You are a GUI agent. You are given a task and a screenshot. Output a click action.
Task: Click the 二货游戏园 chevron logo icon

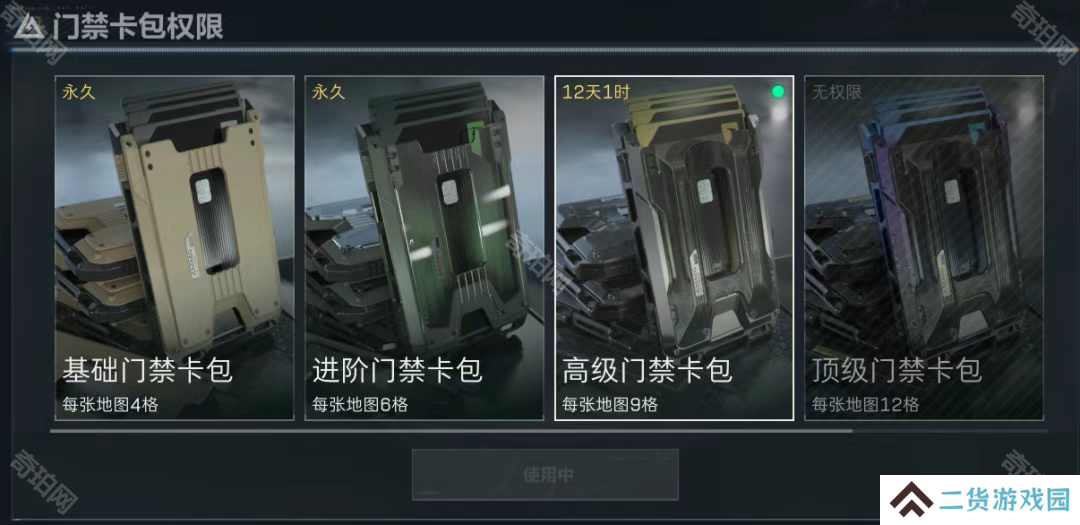[x=911, y=500]
